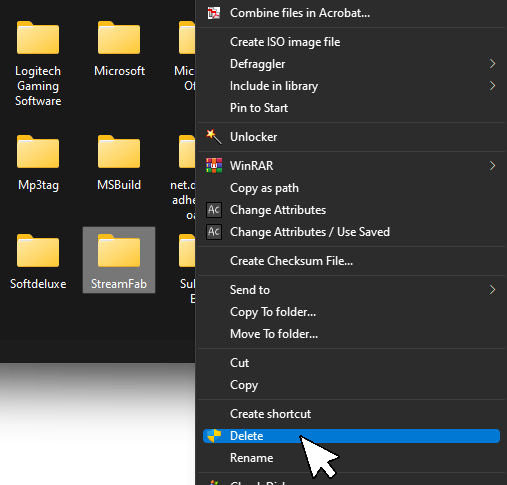The height and width of the screenshot is (485, 507).
Task: Click the Logitech Gaming Software folder name
Action: 38,86
